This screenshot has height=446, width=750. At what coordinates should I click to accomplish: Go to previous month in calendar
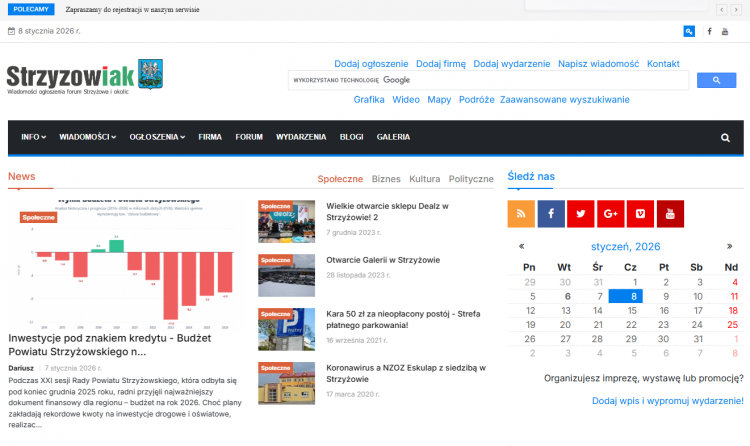tap(522, 246)
